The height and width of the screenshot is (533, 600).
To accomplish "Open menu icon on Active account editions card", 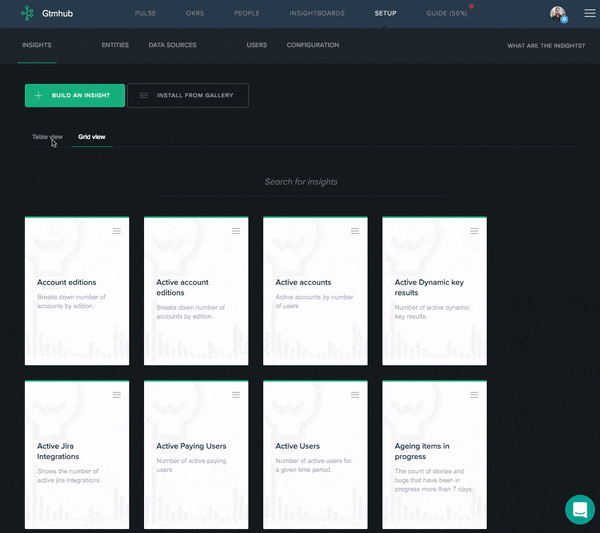I will 236,231.
